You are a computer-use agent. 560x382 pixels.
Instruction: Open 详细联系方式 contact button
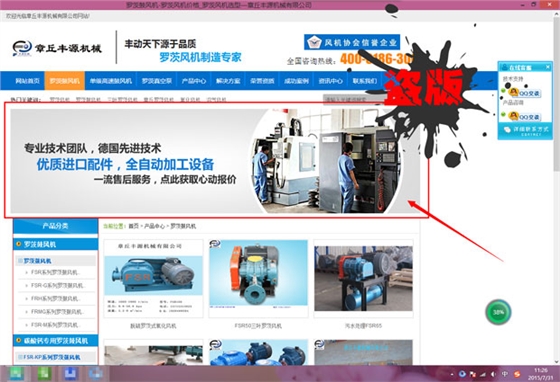click(525, 130)
